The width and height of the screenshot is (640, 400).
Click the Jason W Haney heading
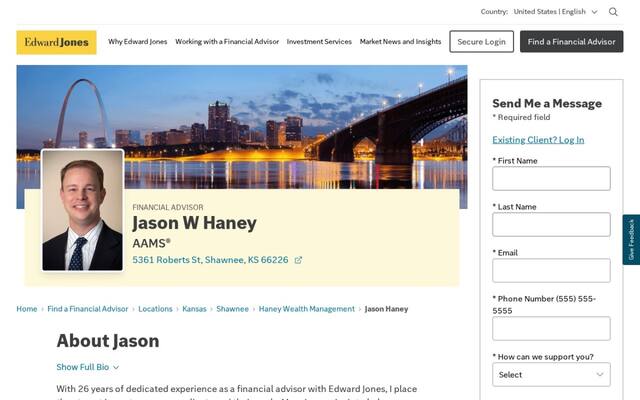pyautogui.click(x=194, y=223)
